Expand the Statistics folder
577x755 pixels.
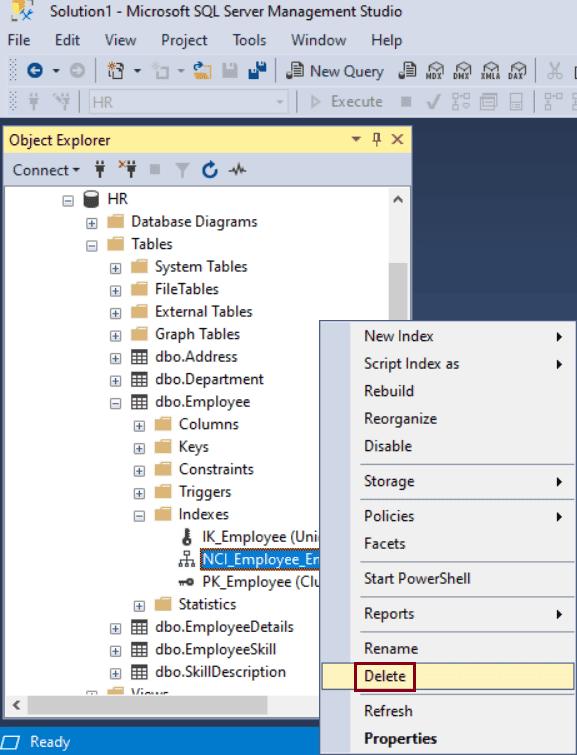pos(139,606)
